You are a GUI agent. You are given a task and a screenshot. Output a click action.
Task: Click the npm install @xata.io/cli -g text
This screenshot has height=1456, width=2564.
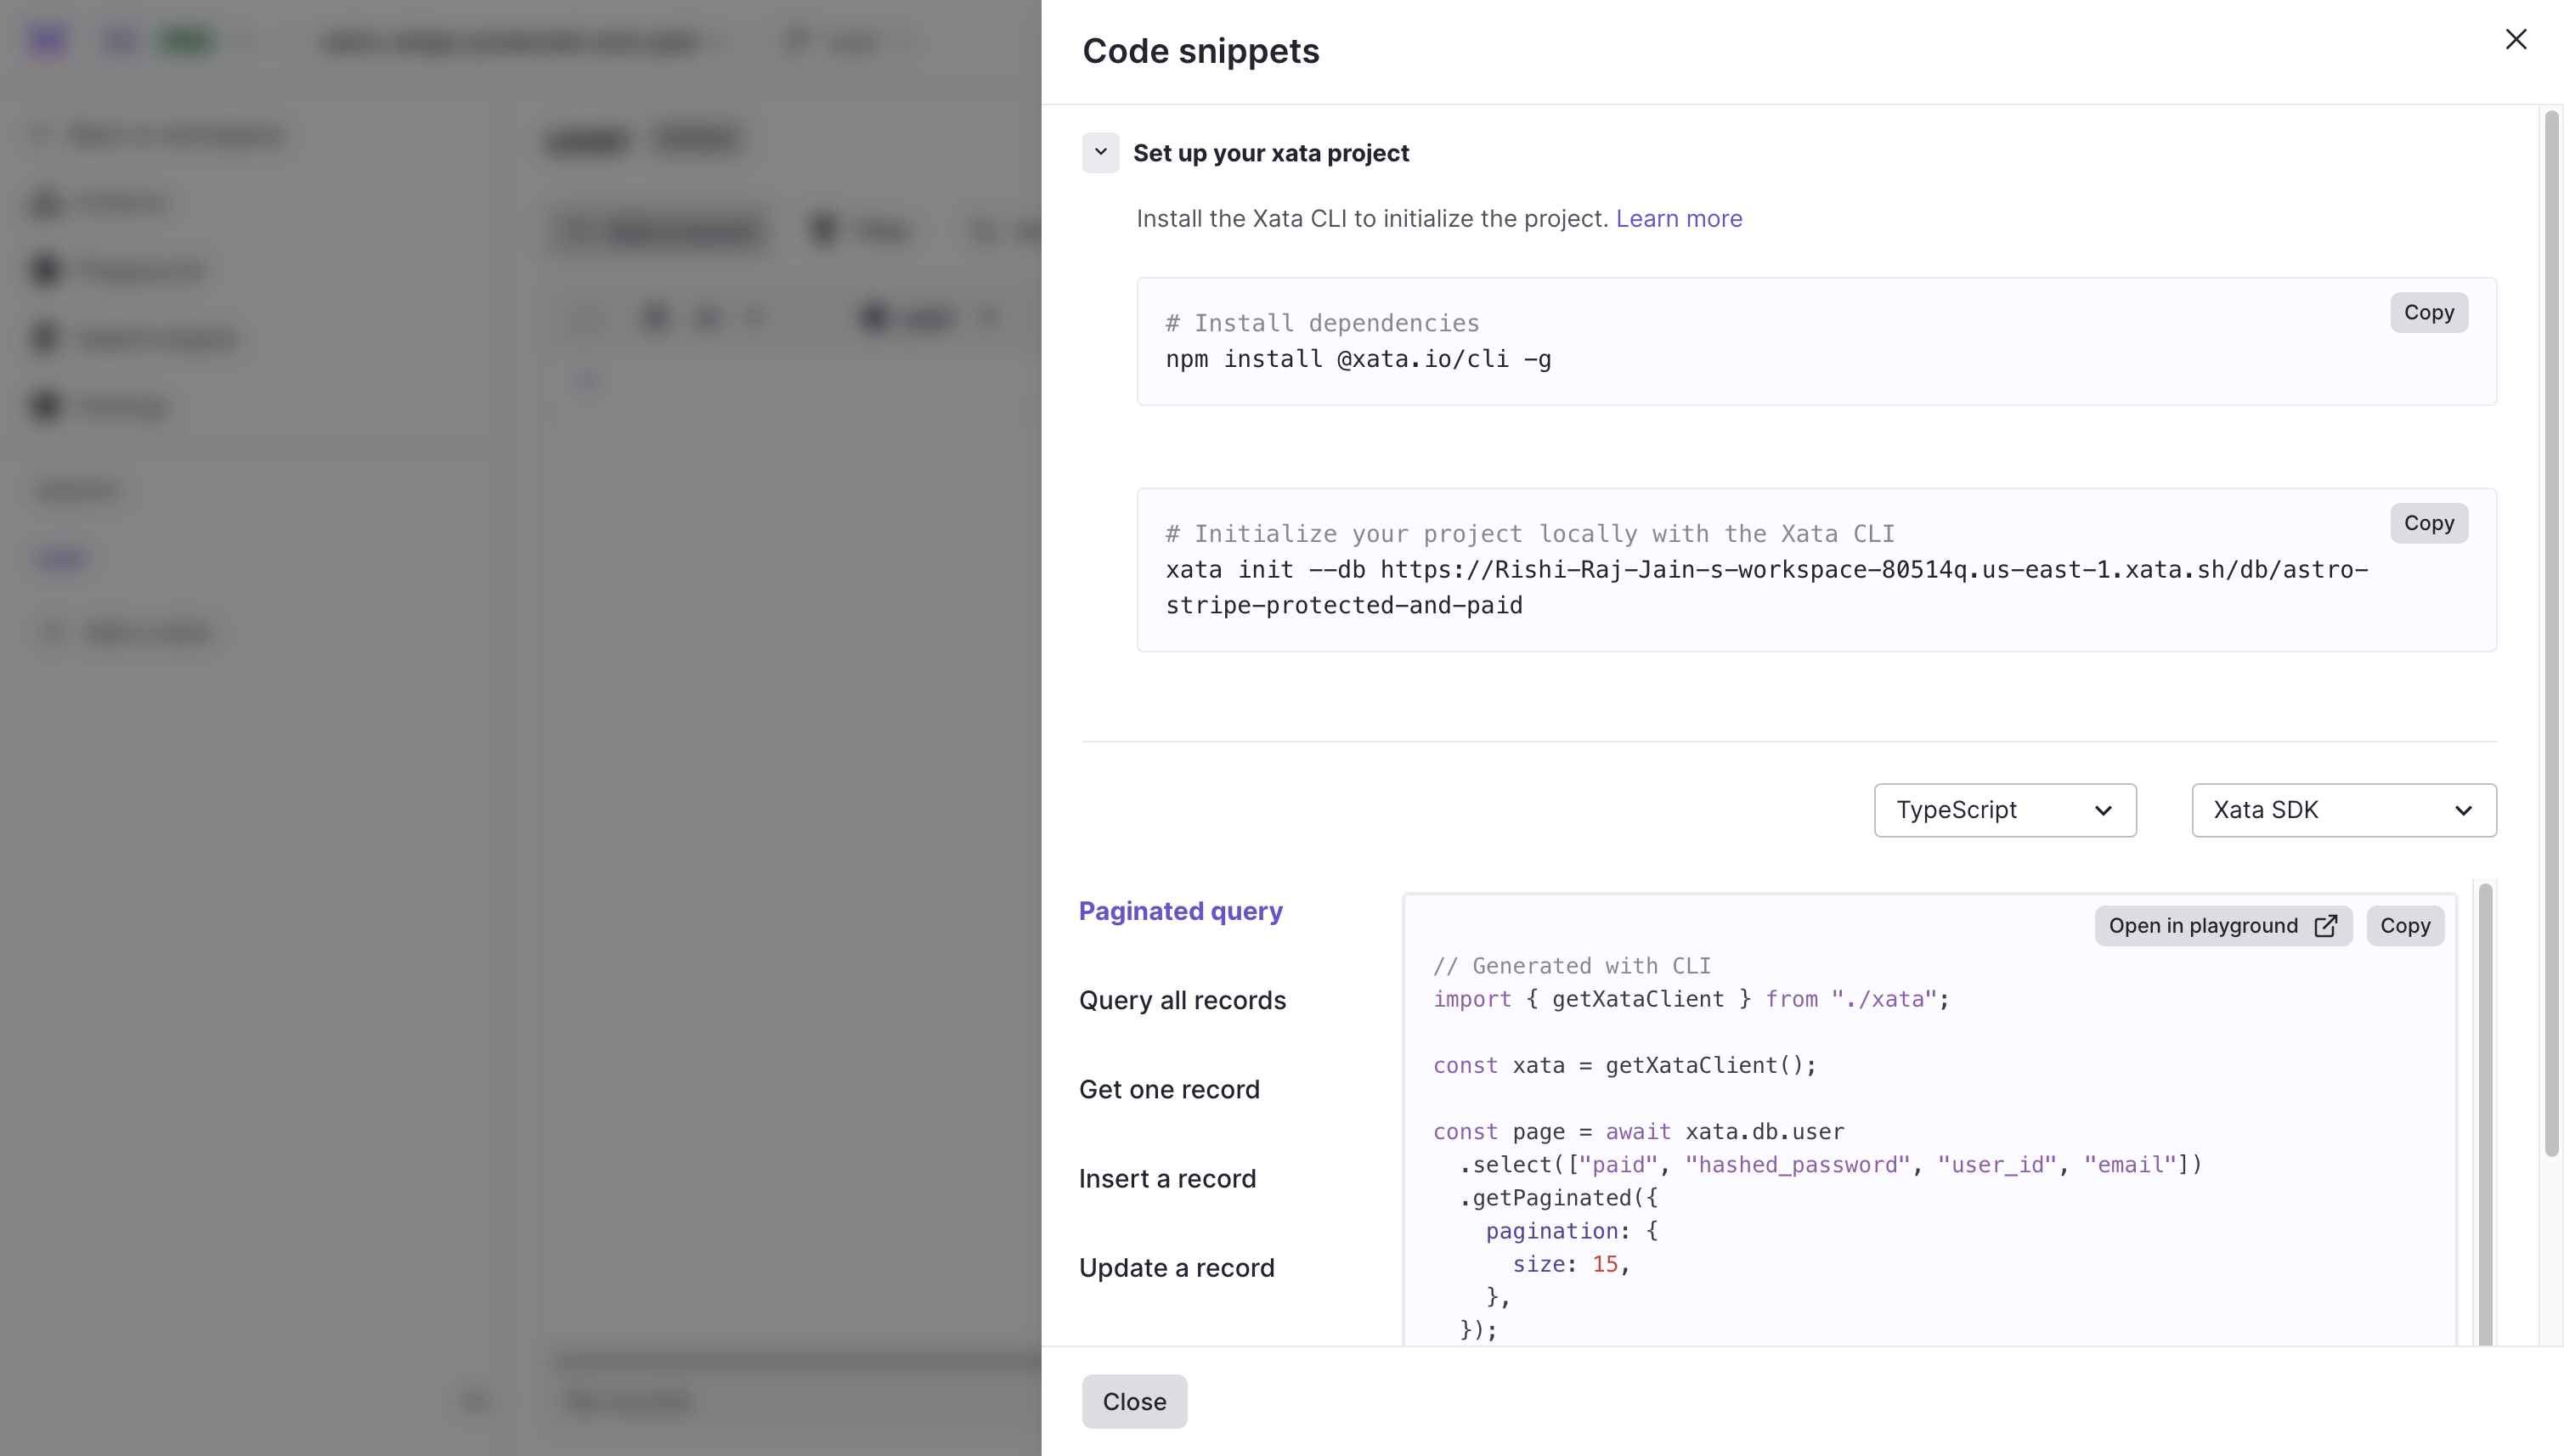[1358, 359]
